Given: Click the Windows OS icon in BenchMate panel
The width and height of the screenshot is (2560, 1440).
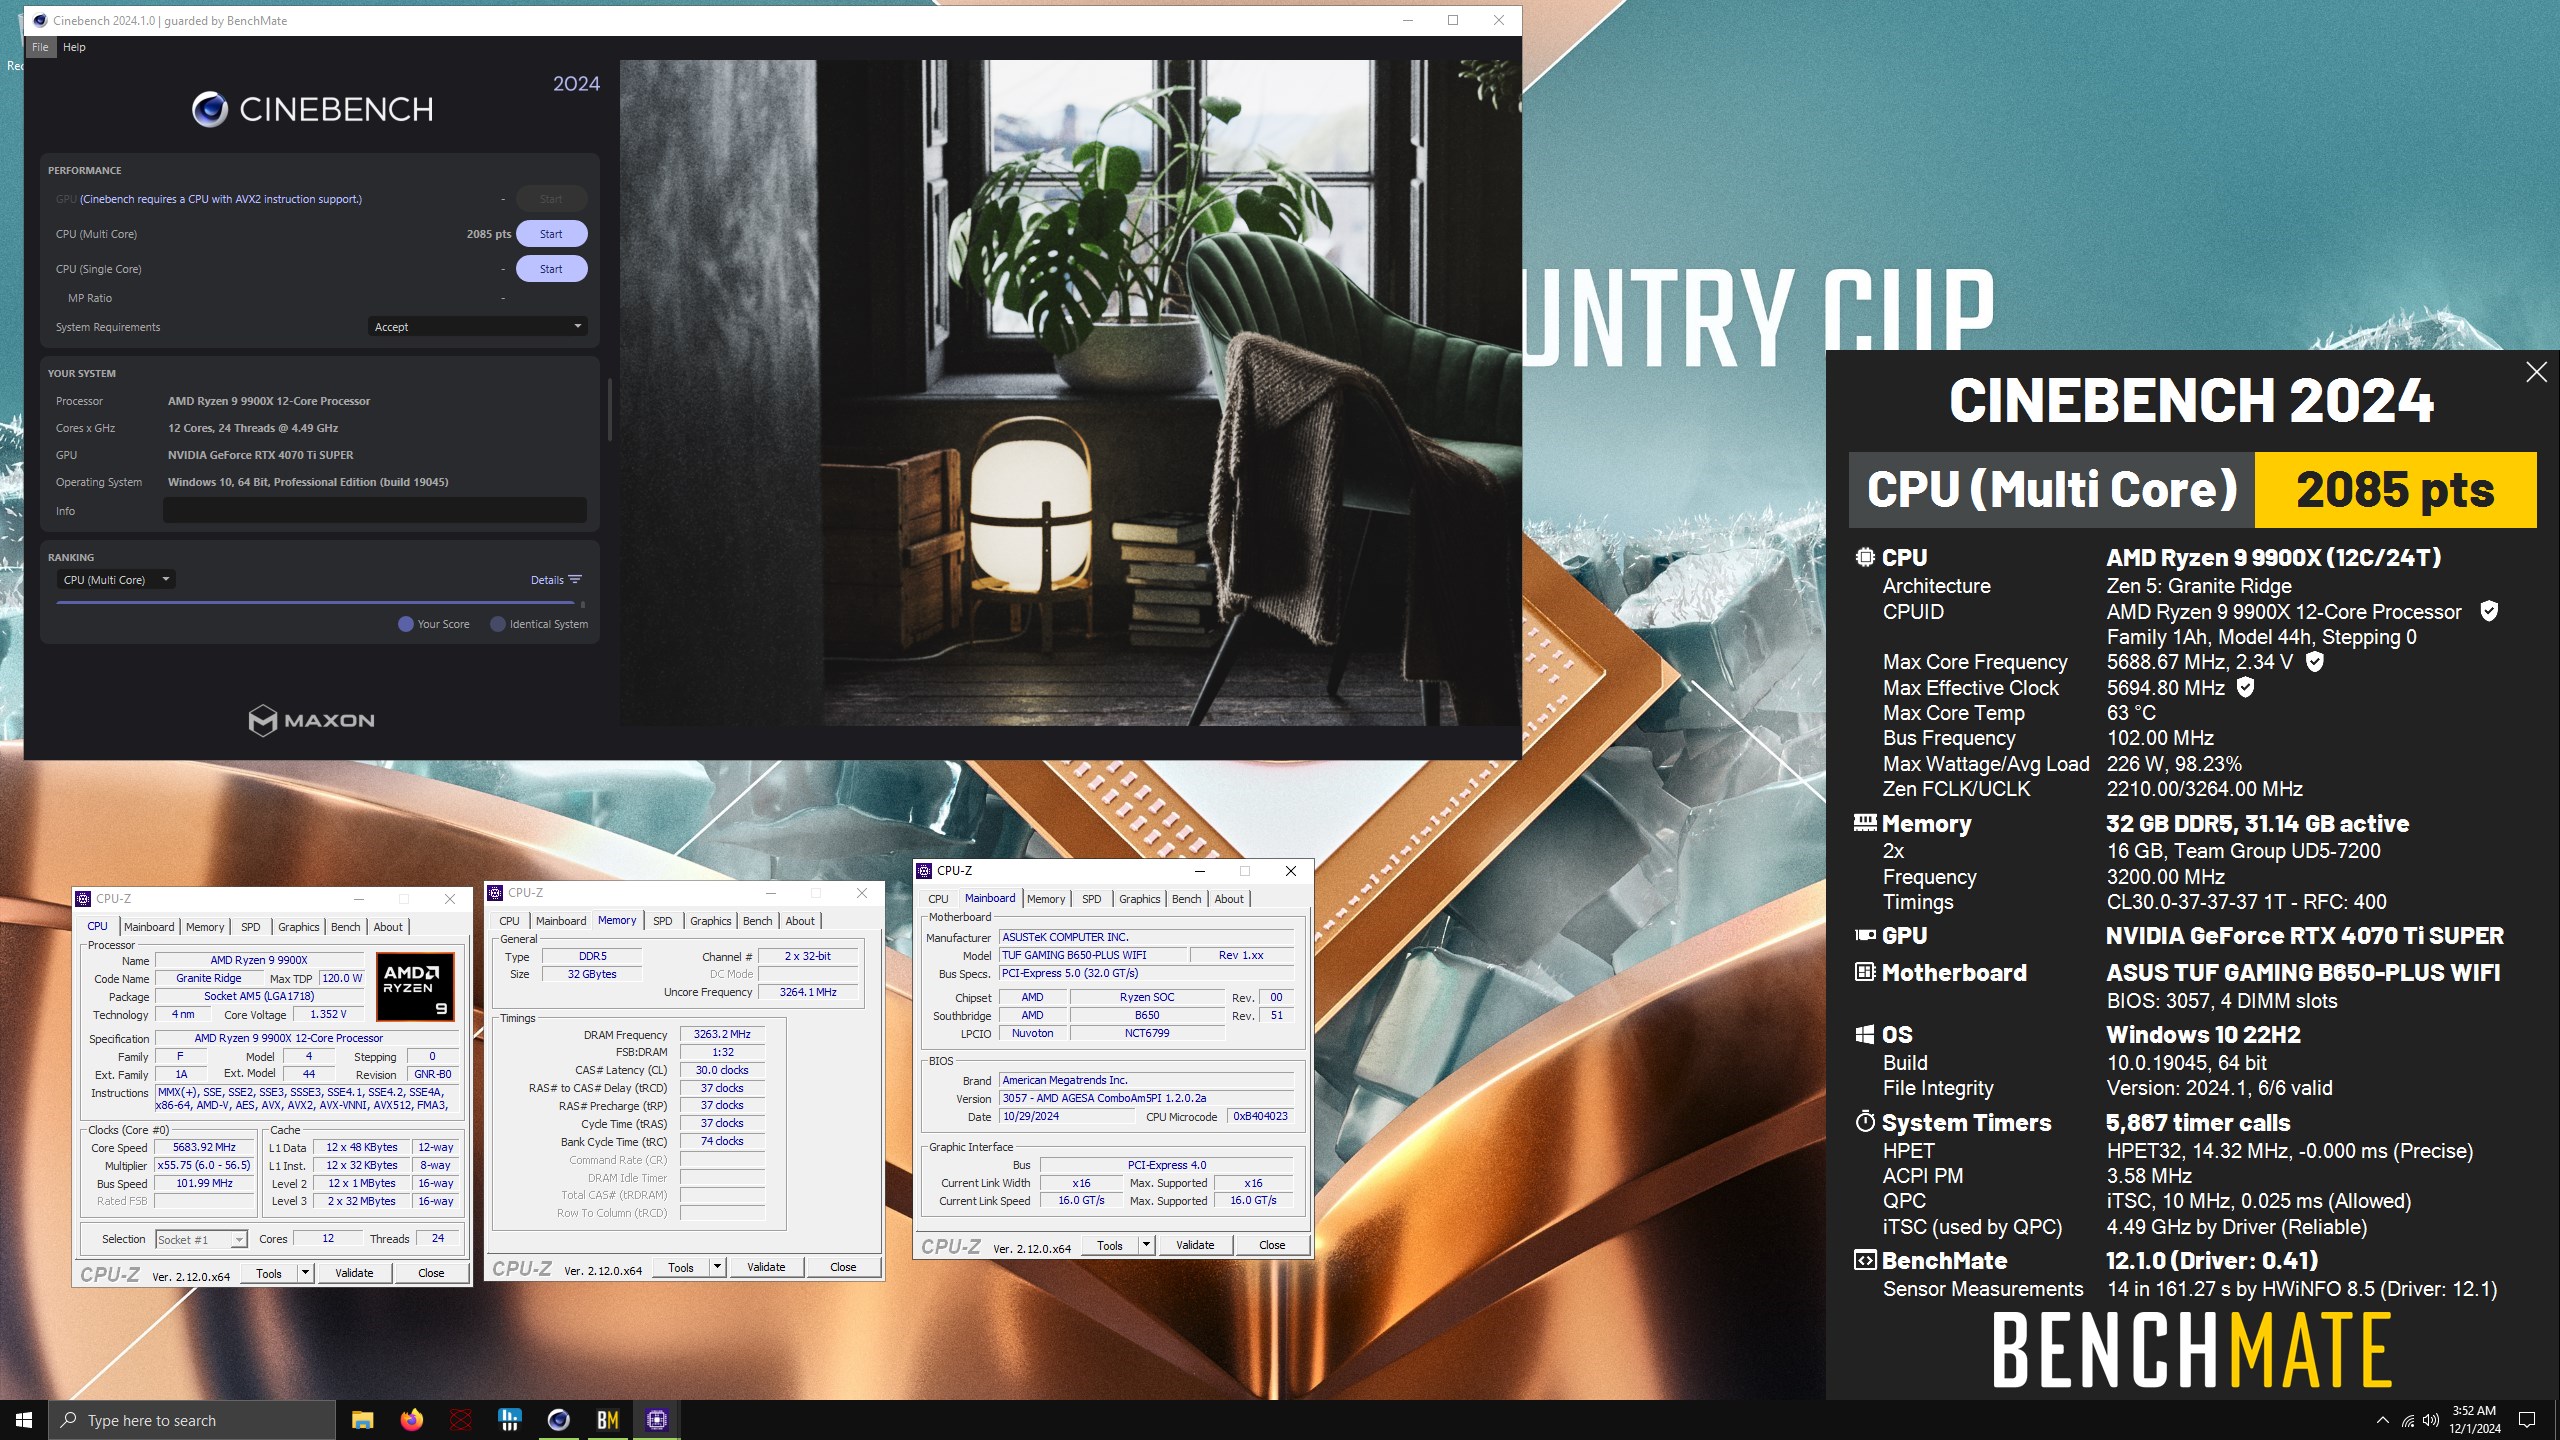Looking at the screenshot, I should click(1865, 1034).
